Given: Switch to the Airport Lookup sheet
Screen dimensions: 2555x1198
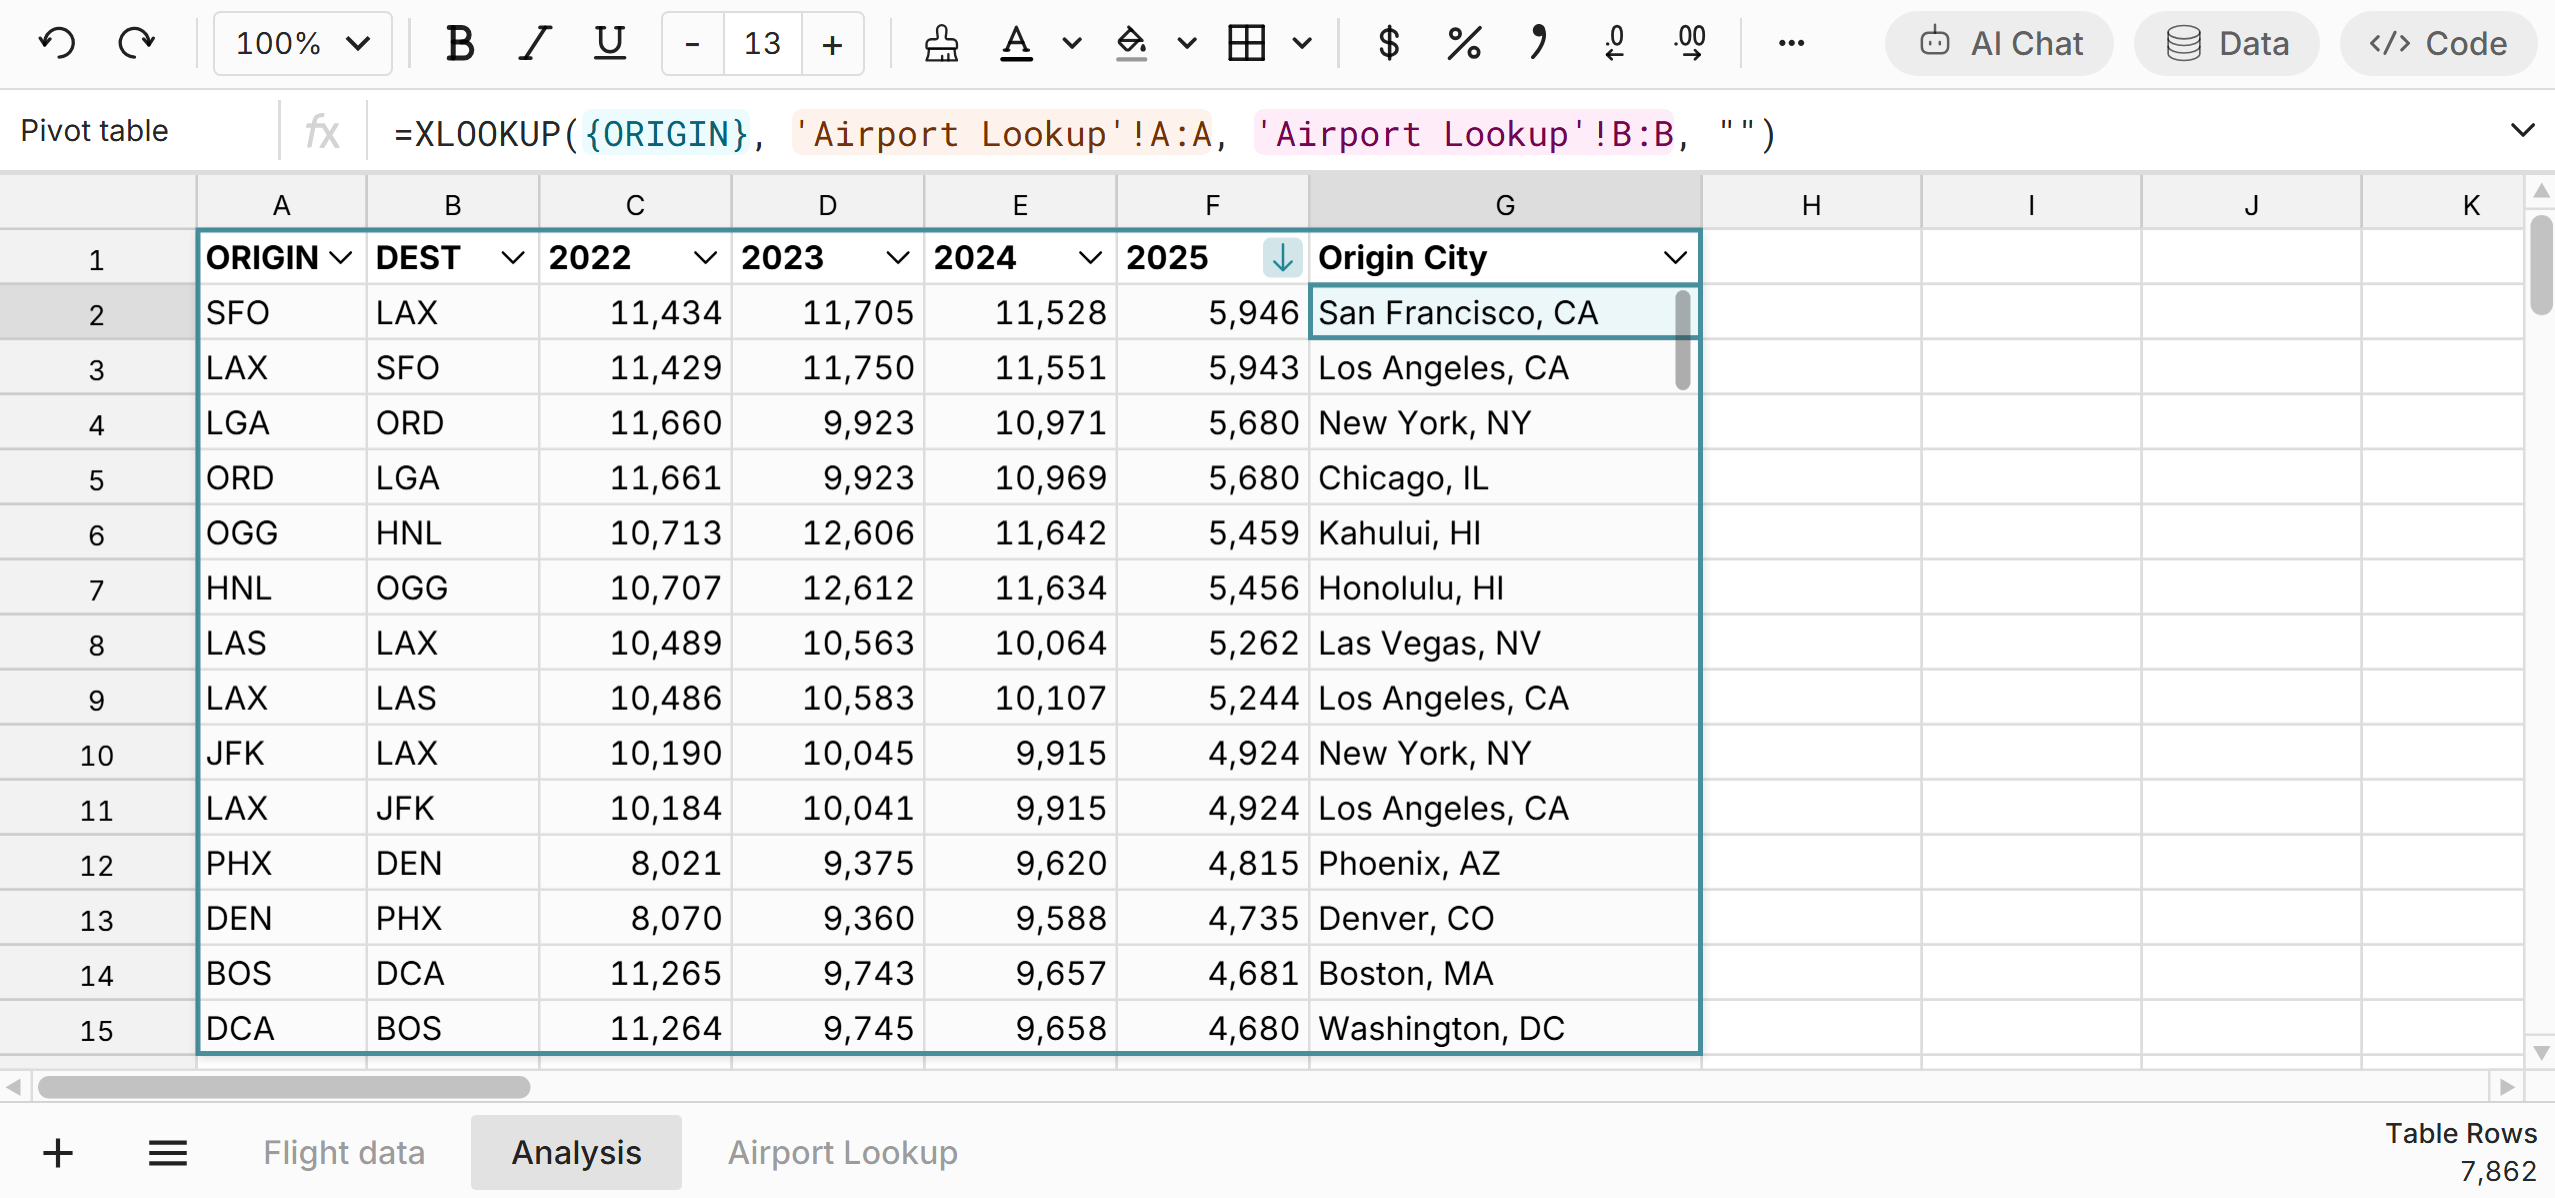Looking at the screenshot, I should coord(843,1152).
